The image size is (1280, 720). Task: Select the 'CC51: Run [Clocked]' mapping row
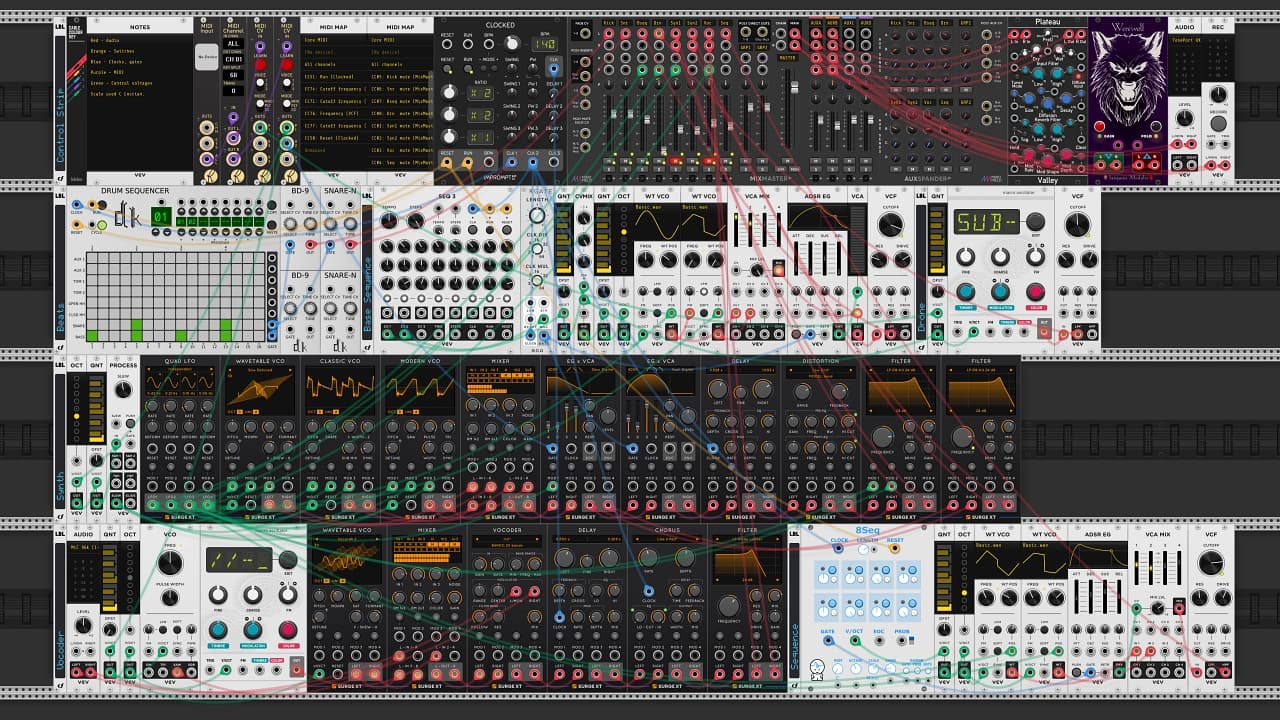coord(335,77)
